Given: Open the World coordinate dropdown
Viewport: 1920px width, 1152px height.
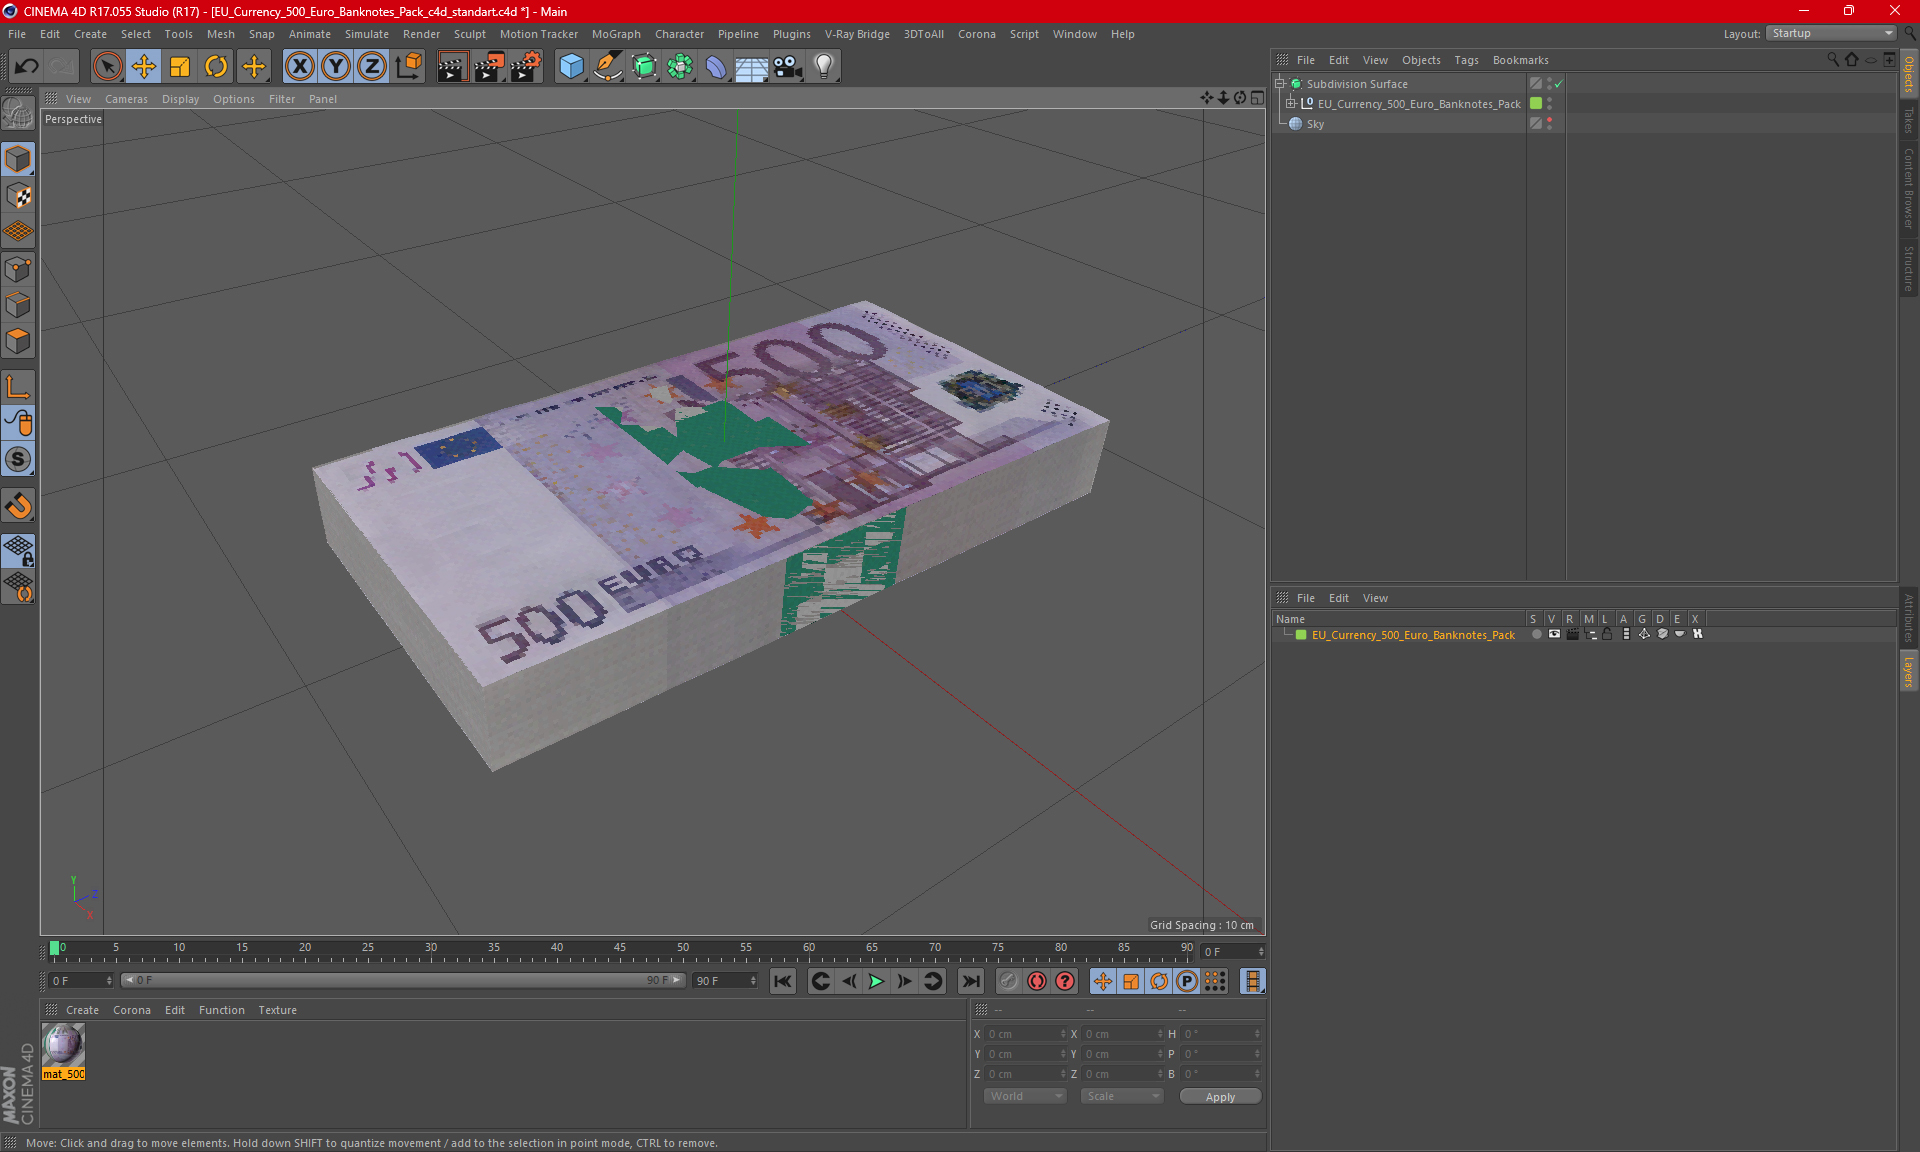Looking at the screenshot, I should coord(1025,1096).
